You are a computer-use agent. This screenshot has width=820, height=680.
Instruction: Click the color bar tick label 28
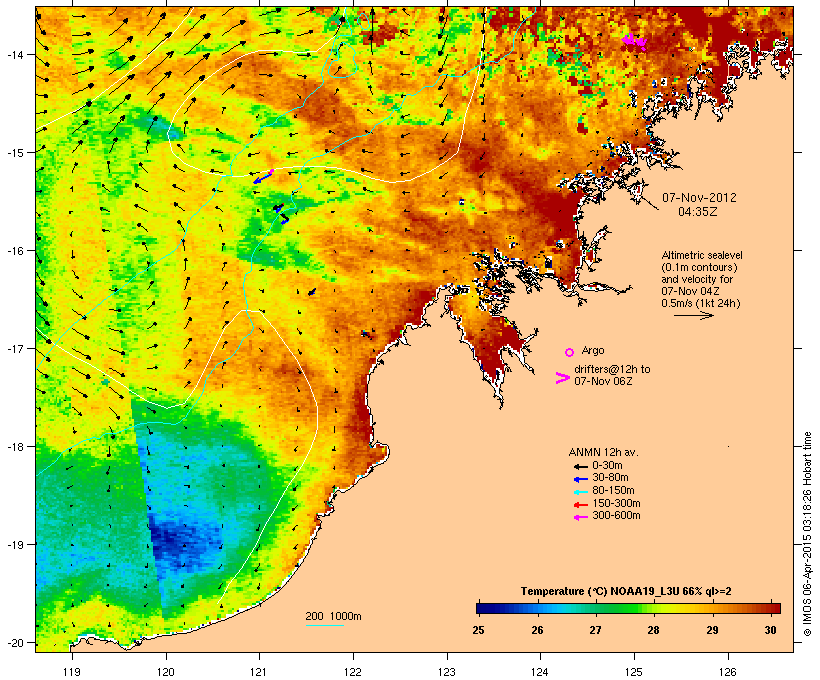(654, 630)
